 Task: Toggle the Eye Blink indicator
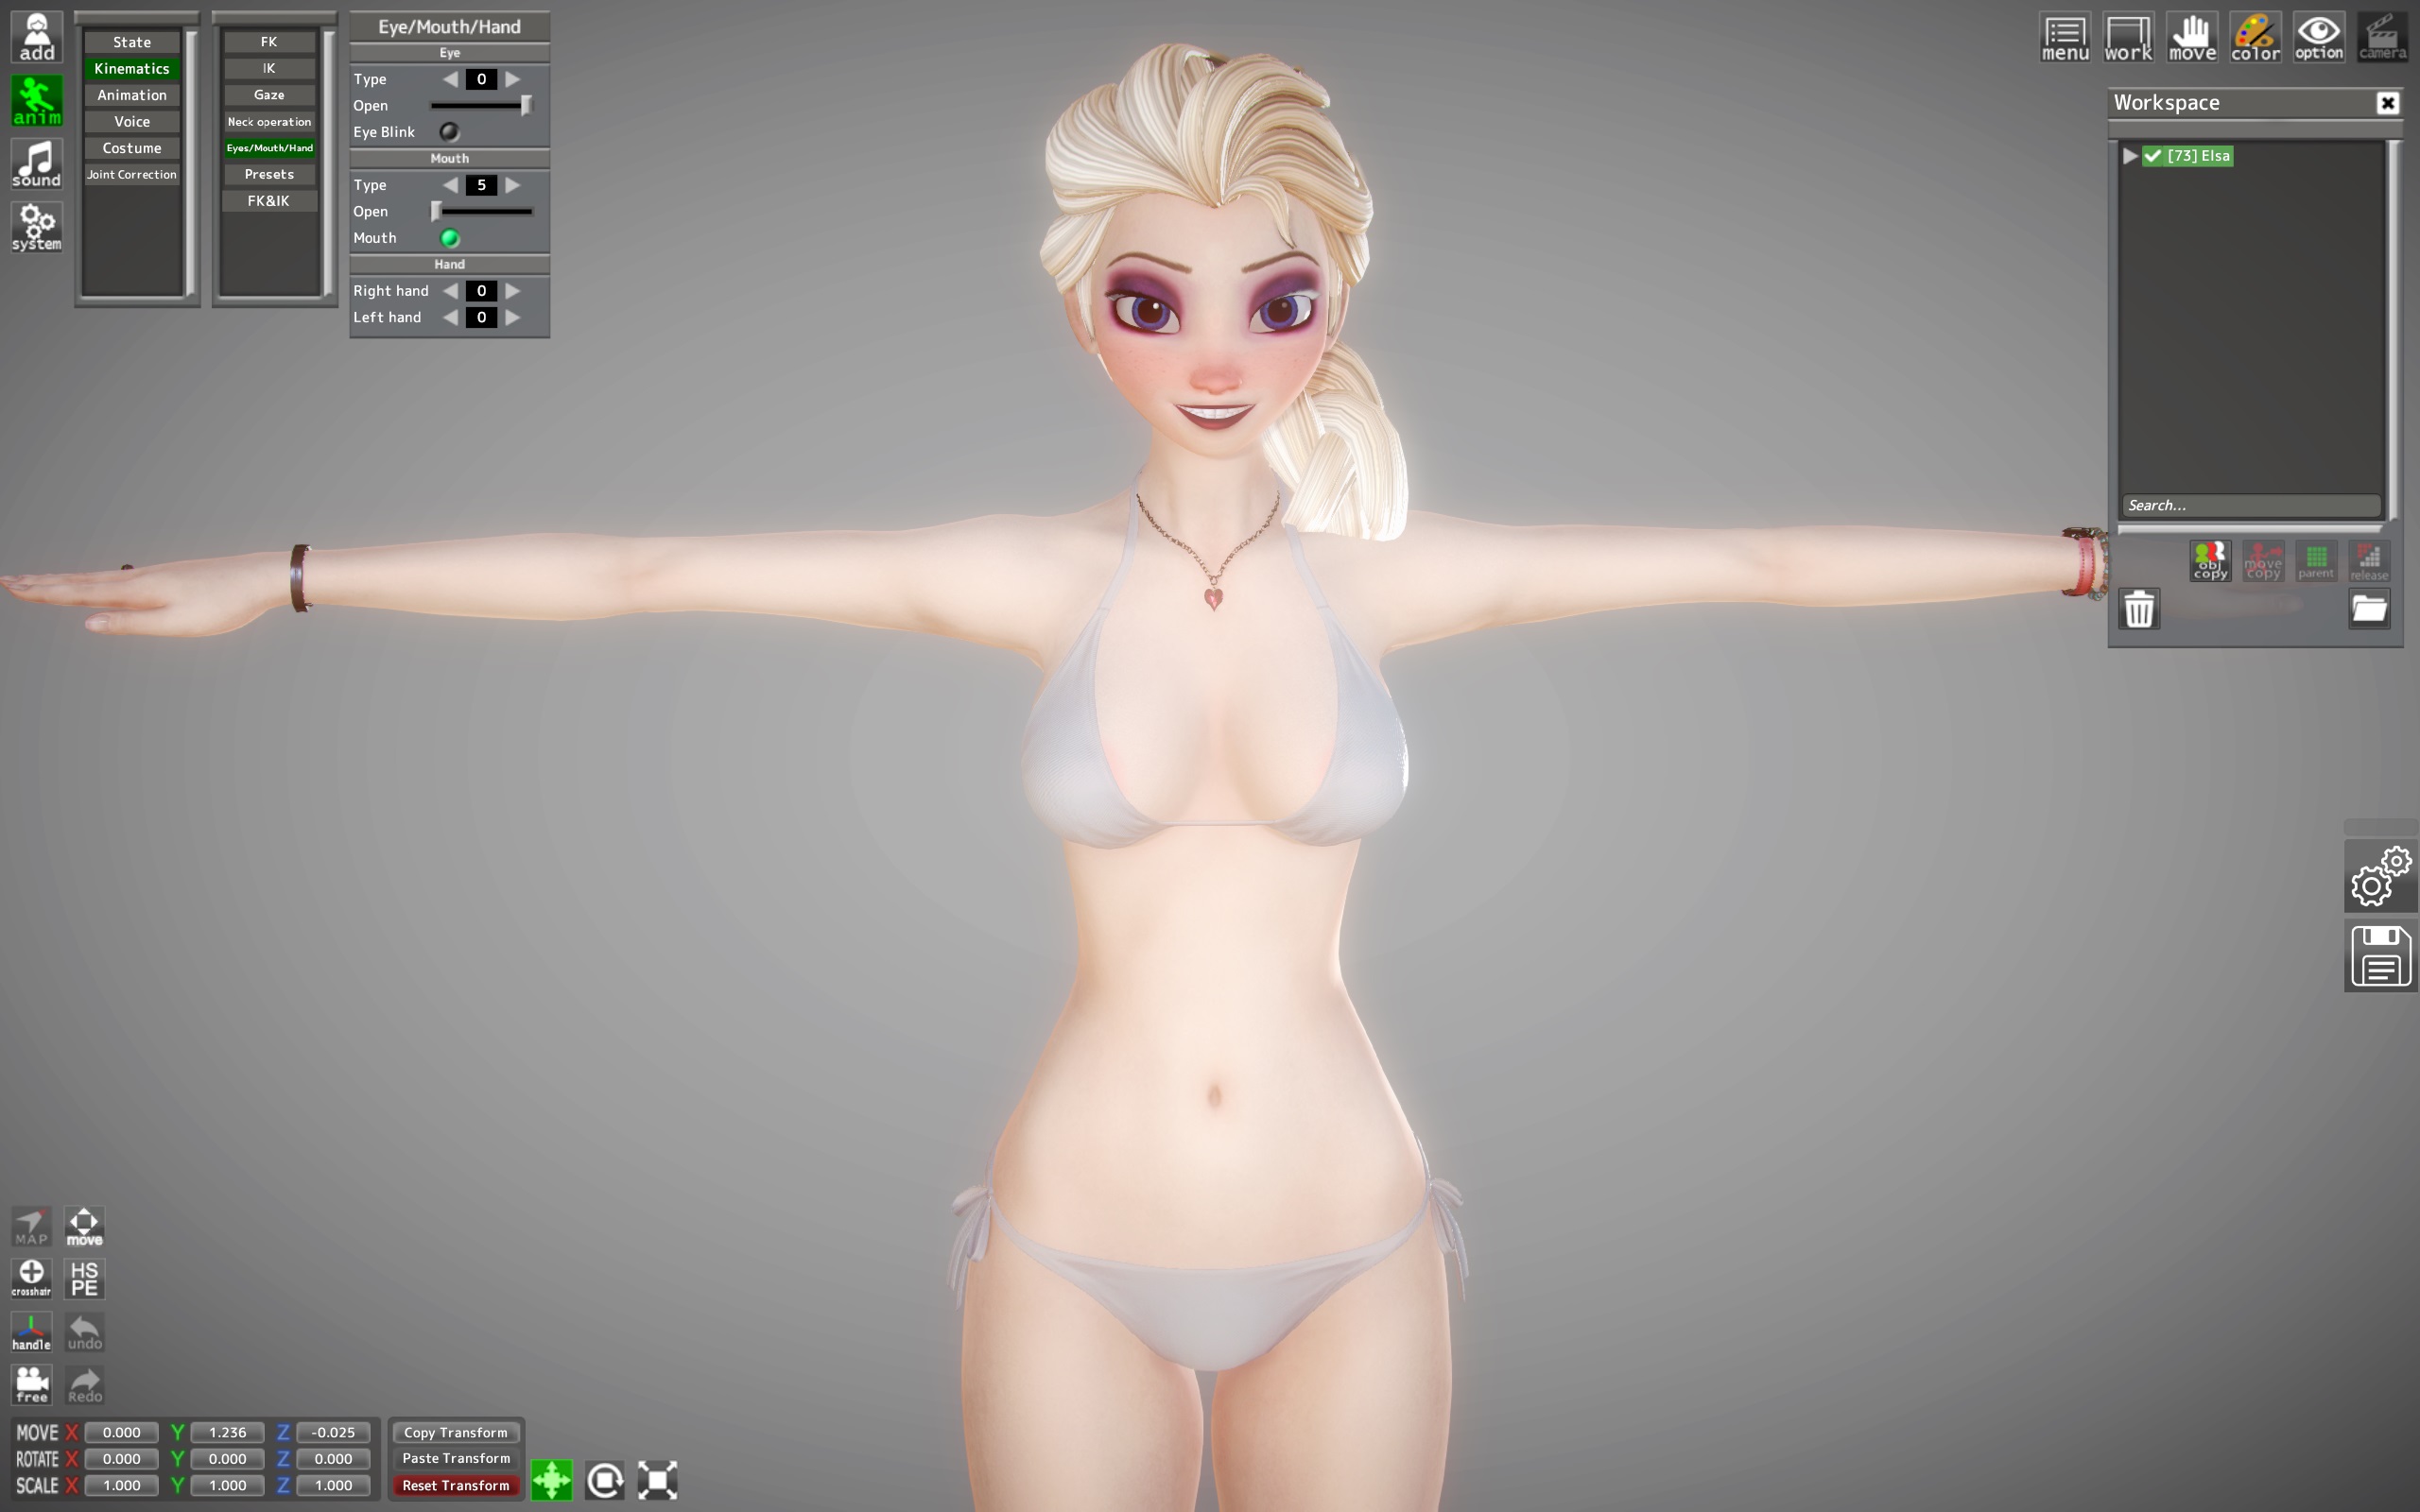pos(449,132)
